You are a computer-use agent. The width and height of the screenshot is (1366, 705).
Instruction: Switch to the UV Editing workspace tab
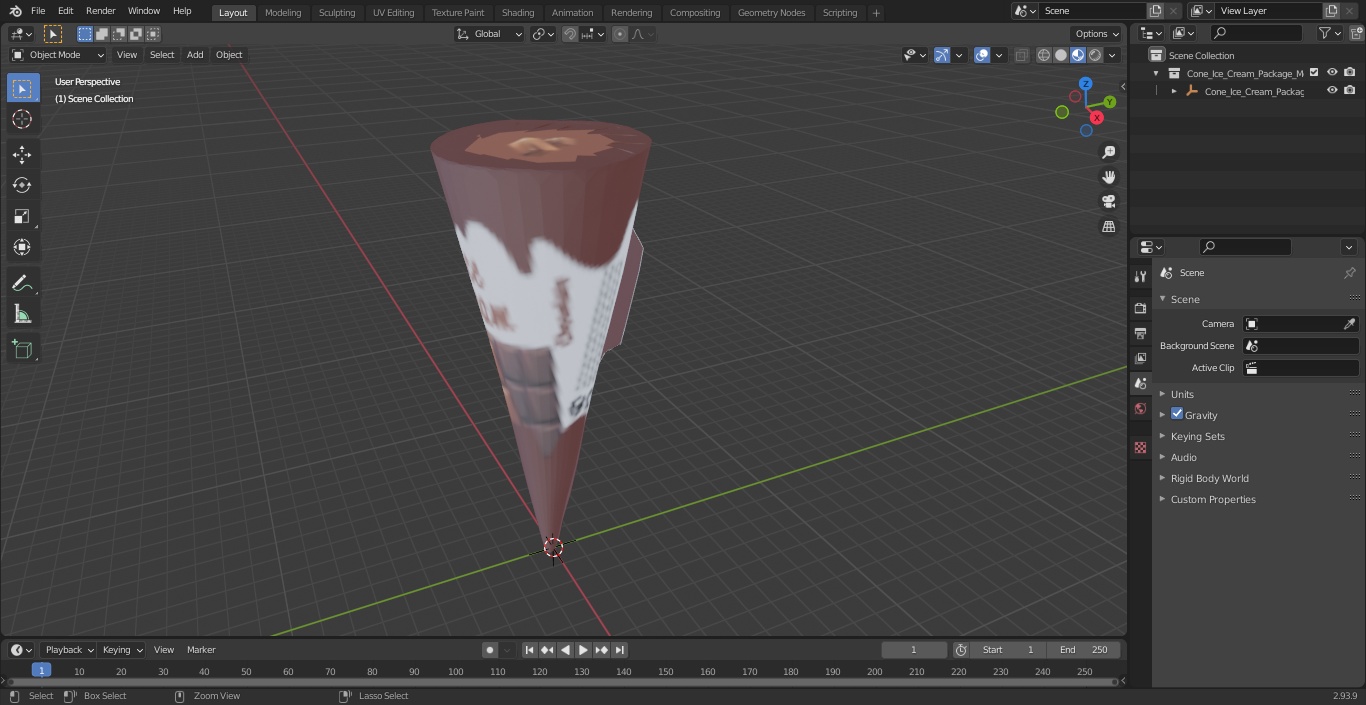393,12
